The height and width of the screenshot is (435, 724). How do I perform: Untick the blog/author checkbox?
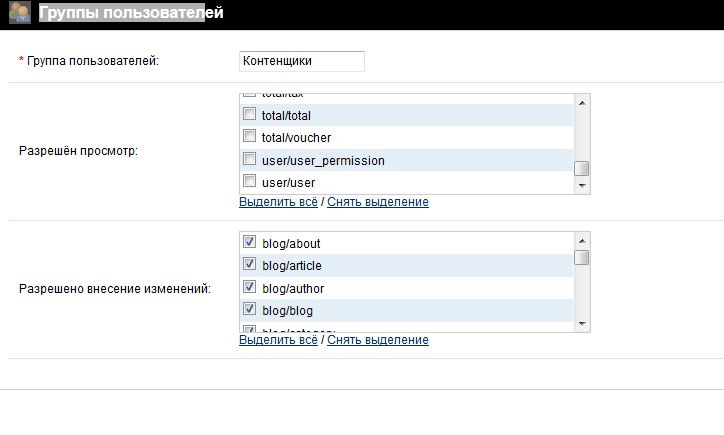click(250, 288)
